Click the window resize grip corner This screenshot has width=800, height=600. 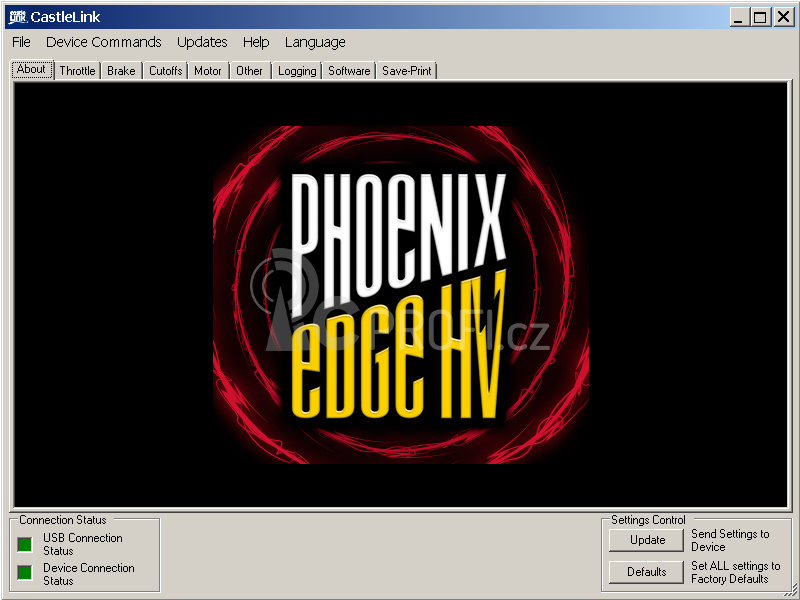tap(792, 592)
